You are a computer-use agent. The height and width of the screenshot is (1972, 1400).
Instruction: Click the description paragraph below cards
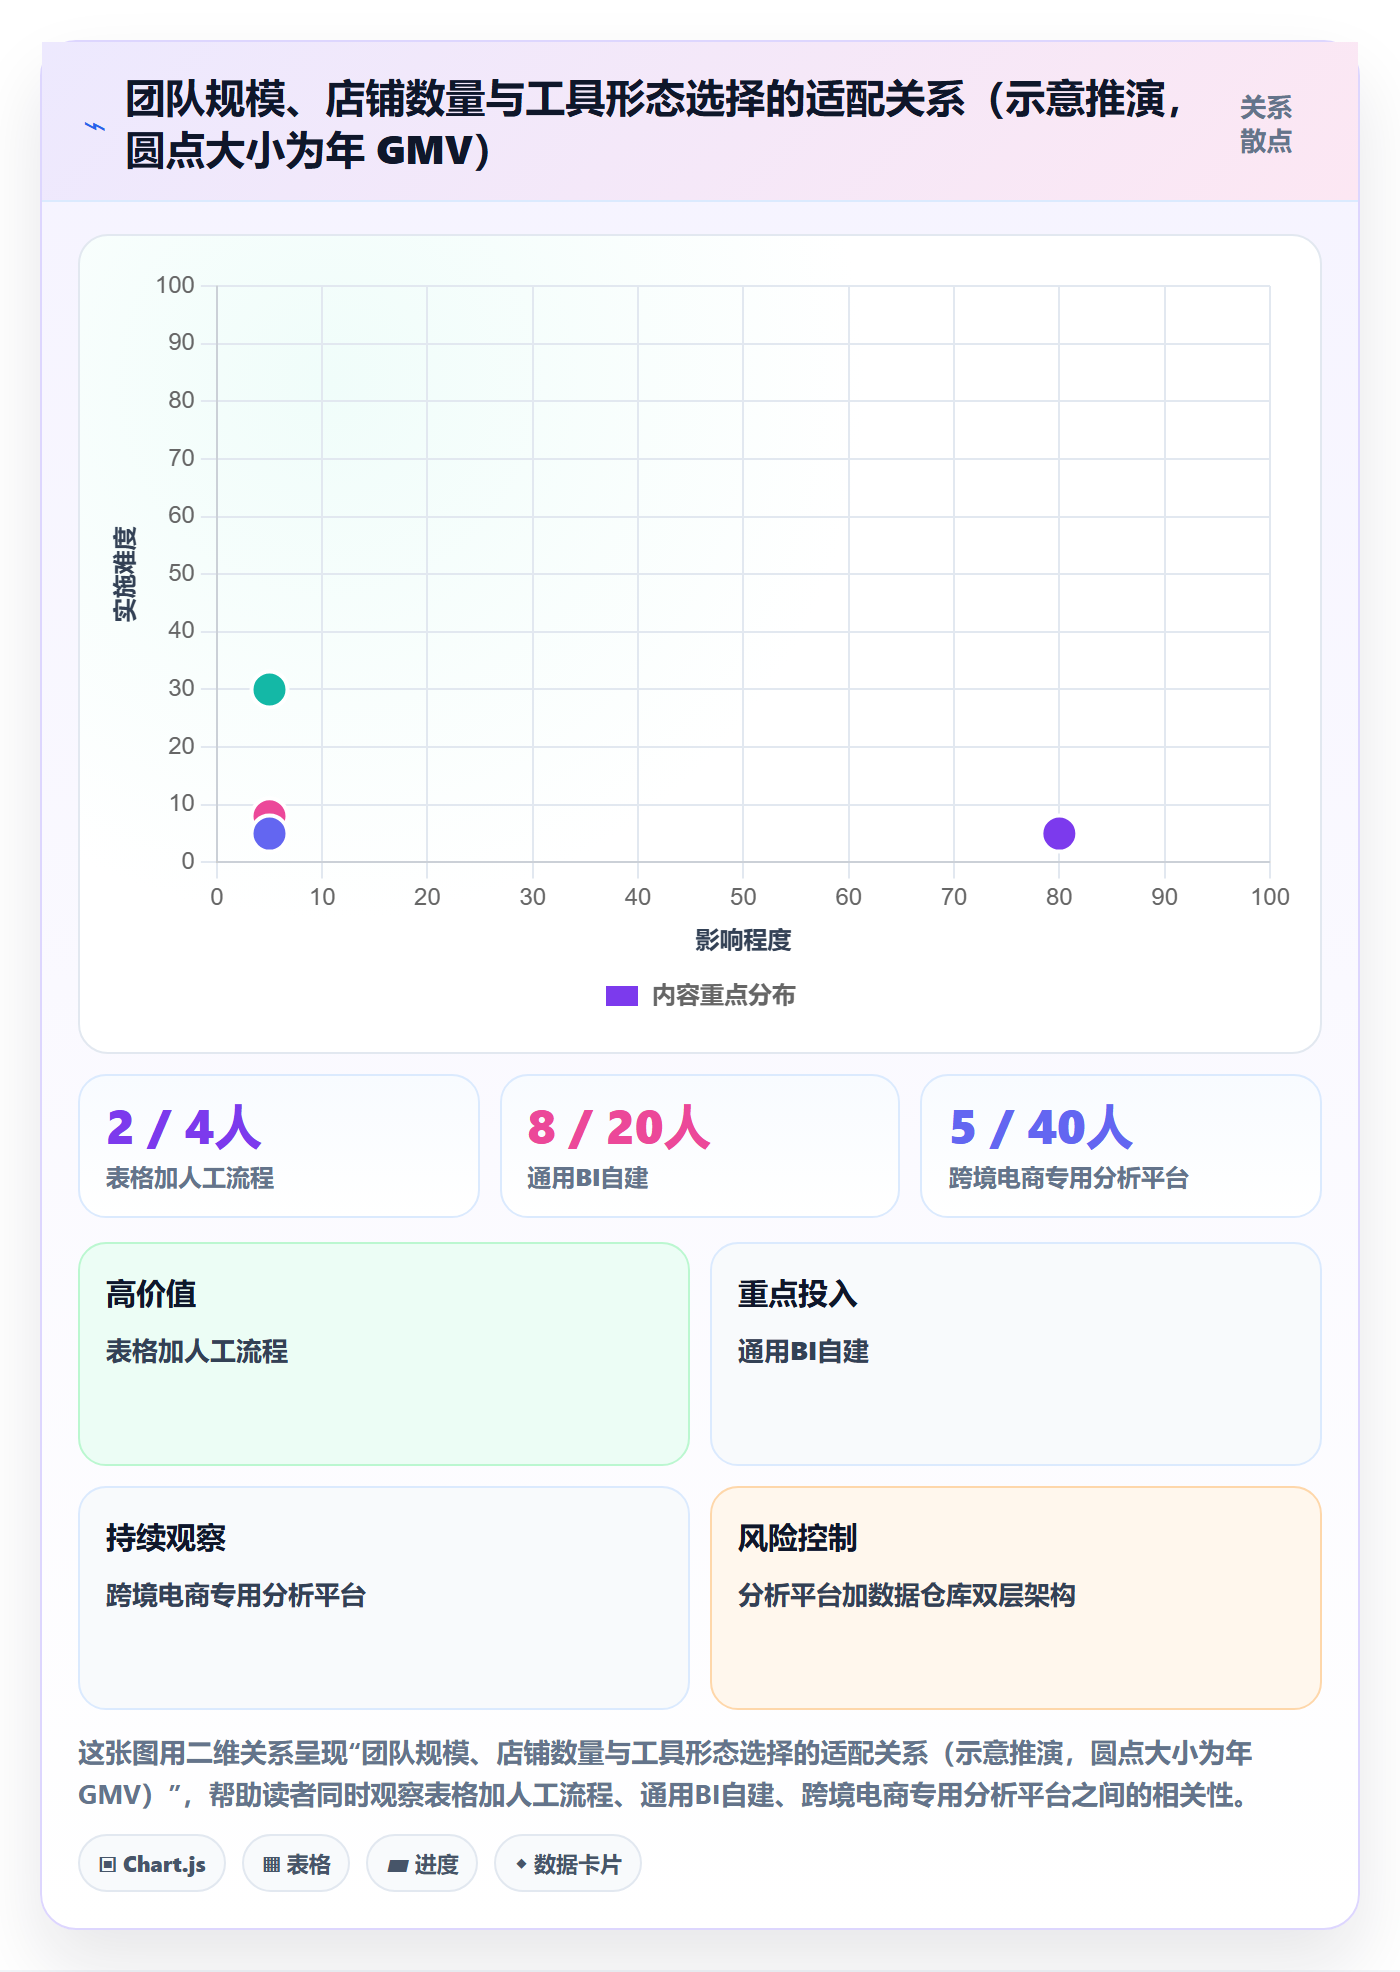[666, 1774]
